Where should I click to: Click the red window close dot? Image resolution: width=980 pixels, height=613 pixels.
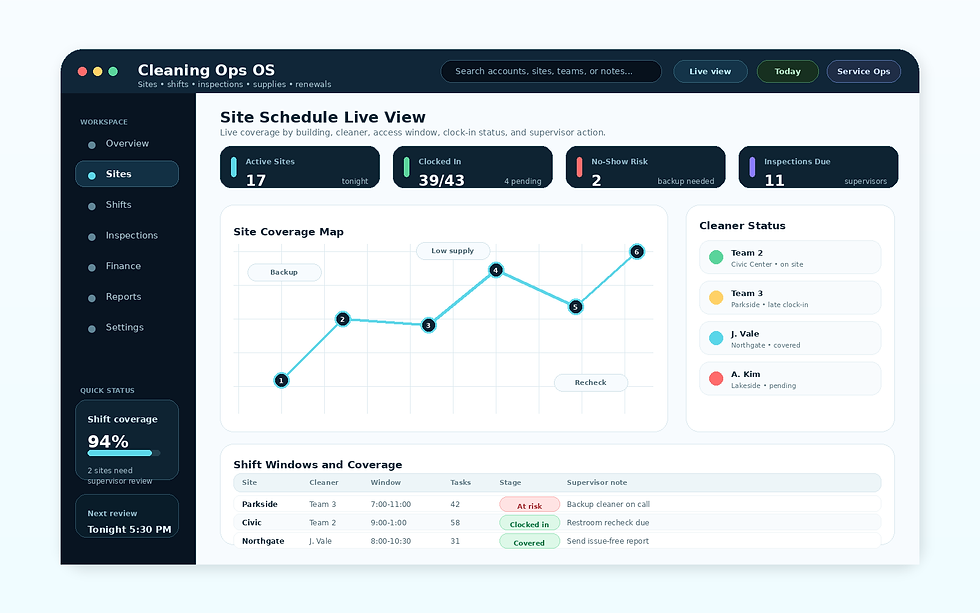pos(82,71)
